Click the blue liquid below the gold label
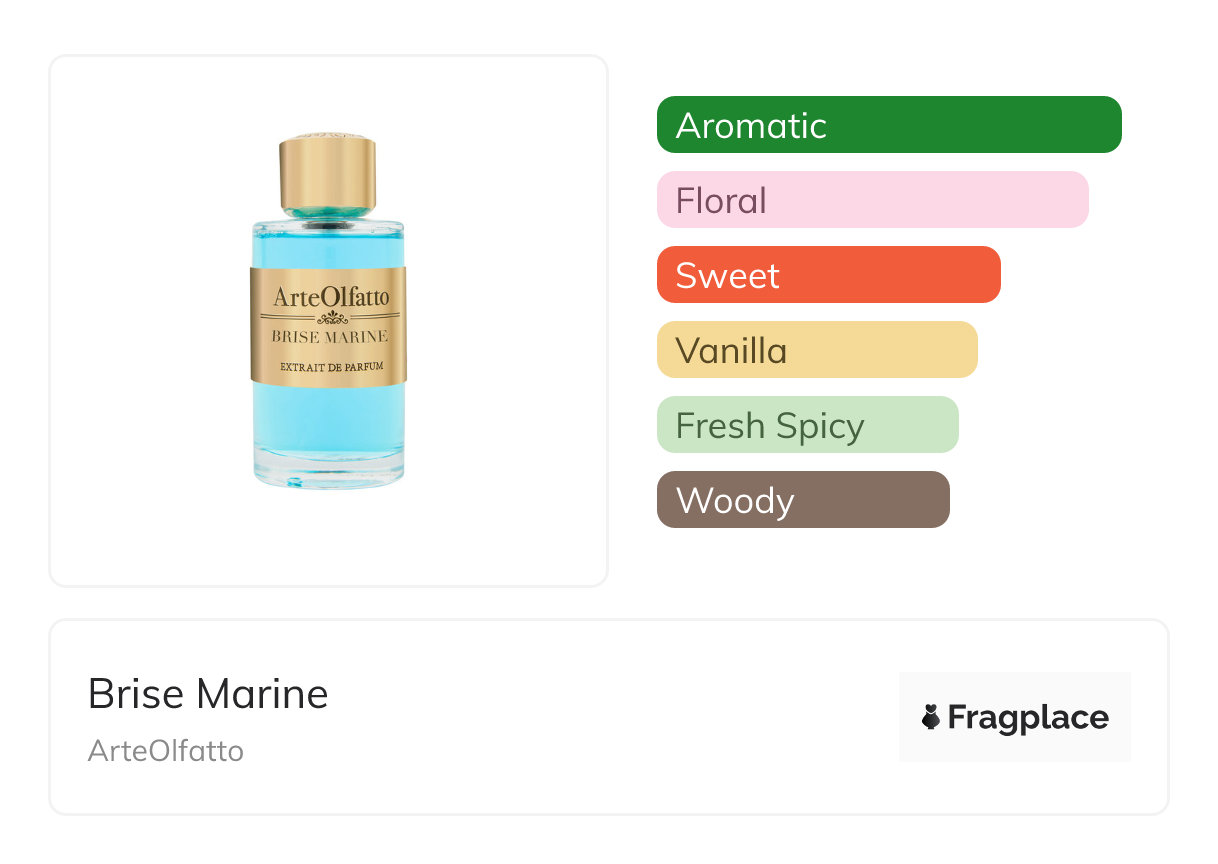This screenshot has width=1218, height=864. click(x=328, y=415)
